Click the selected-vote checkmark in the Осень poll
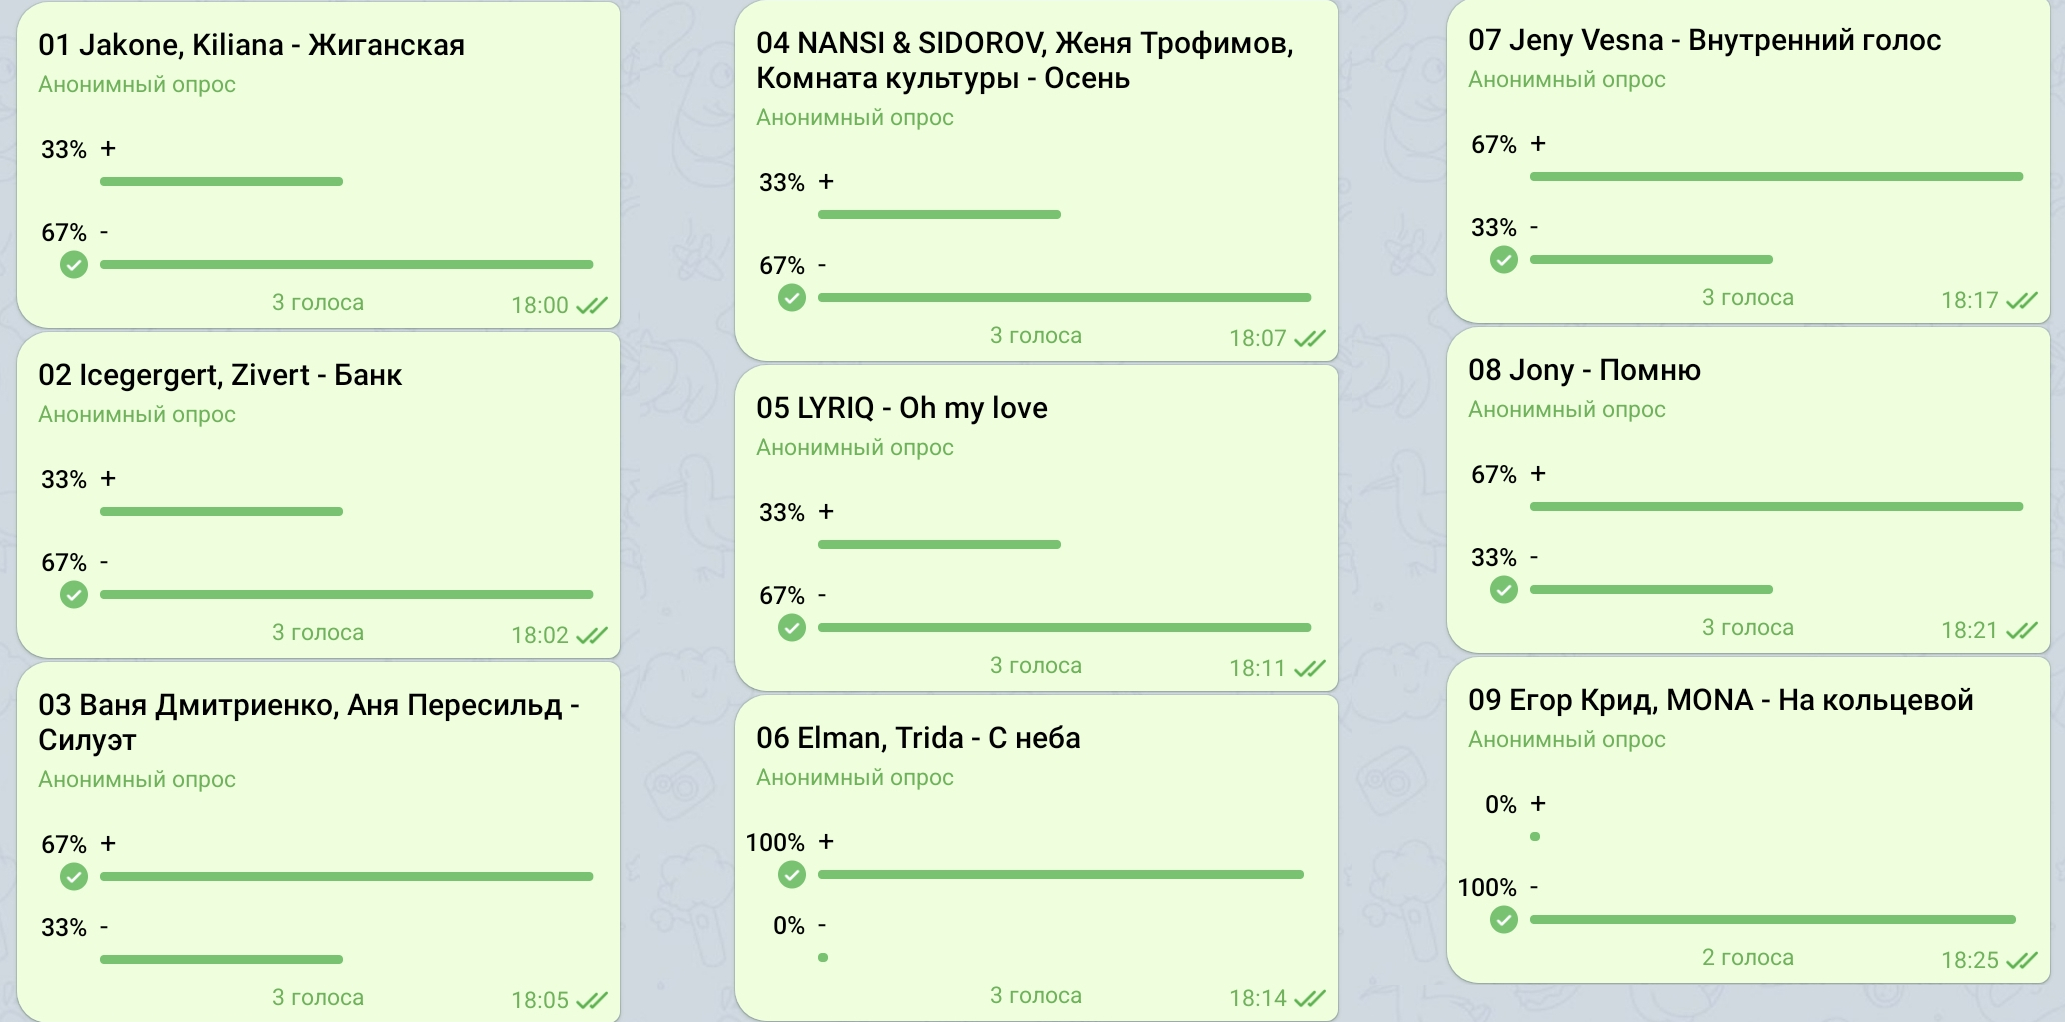Viewport: 2065px width, 1022px height. tap(792, 298)
